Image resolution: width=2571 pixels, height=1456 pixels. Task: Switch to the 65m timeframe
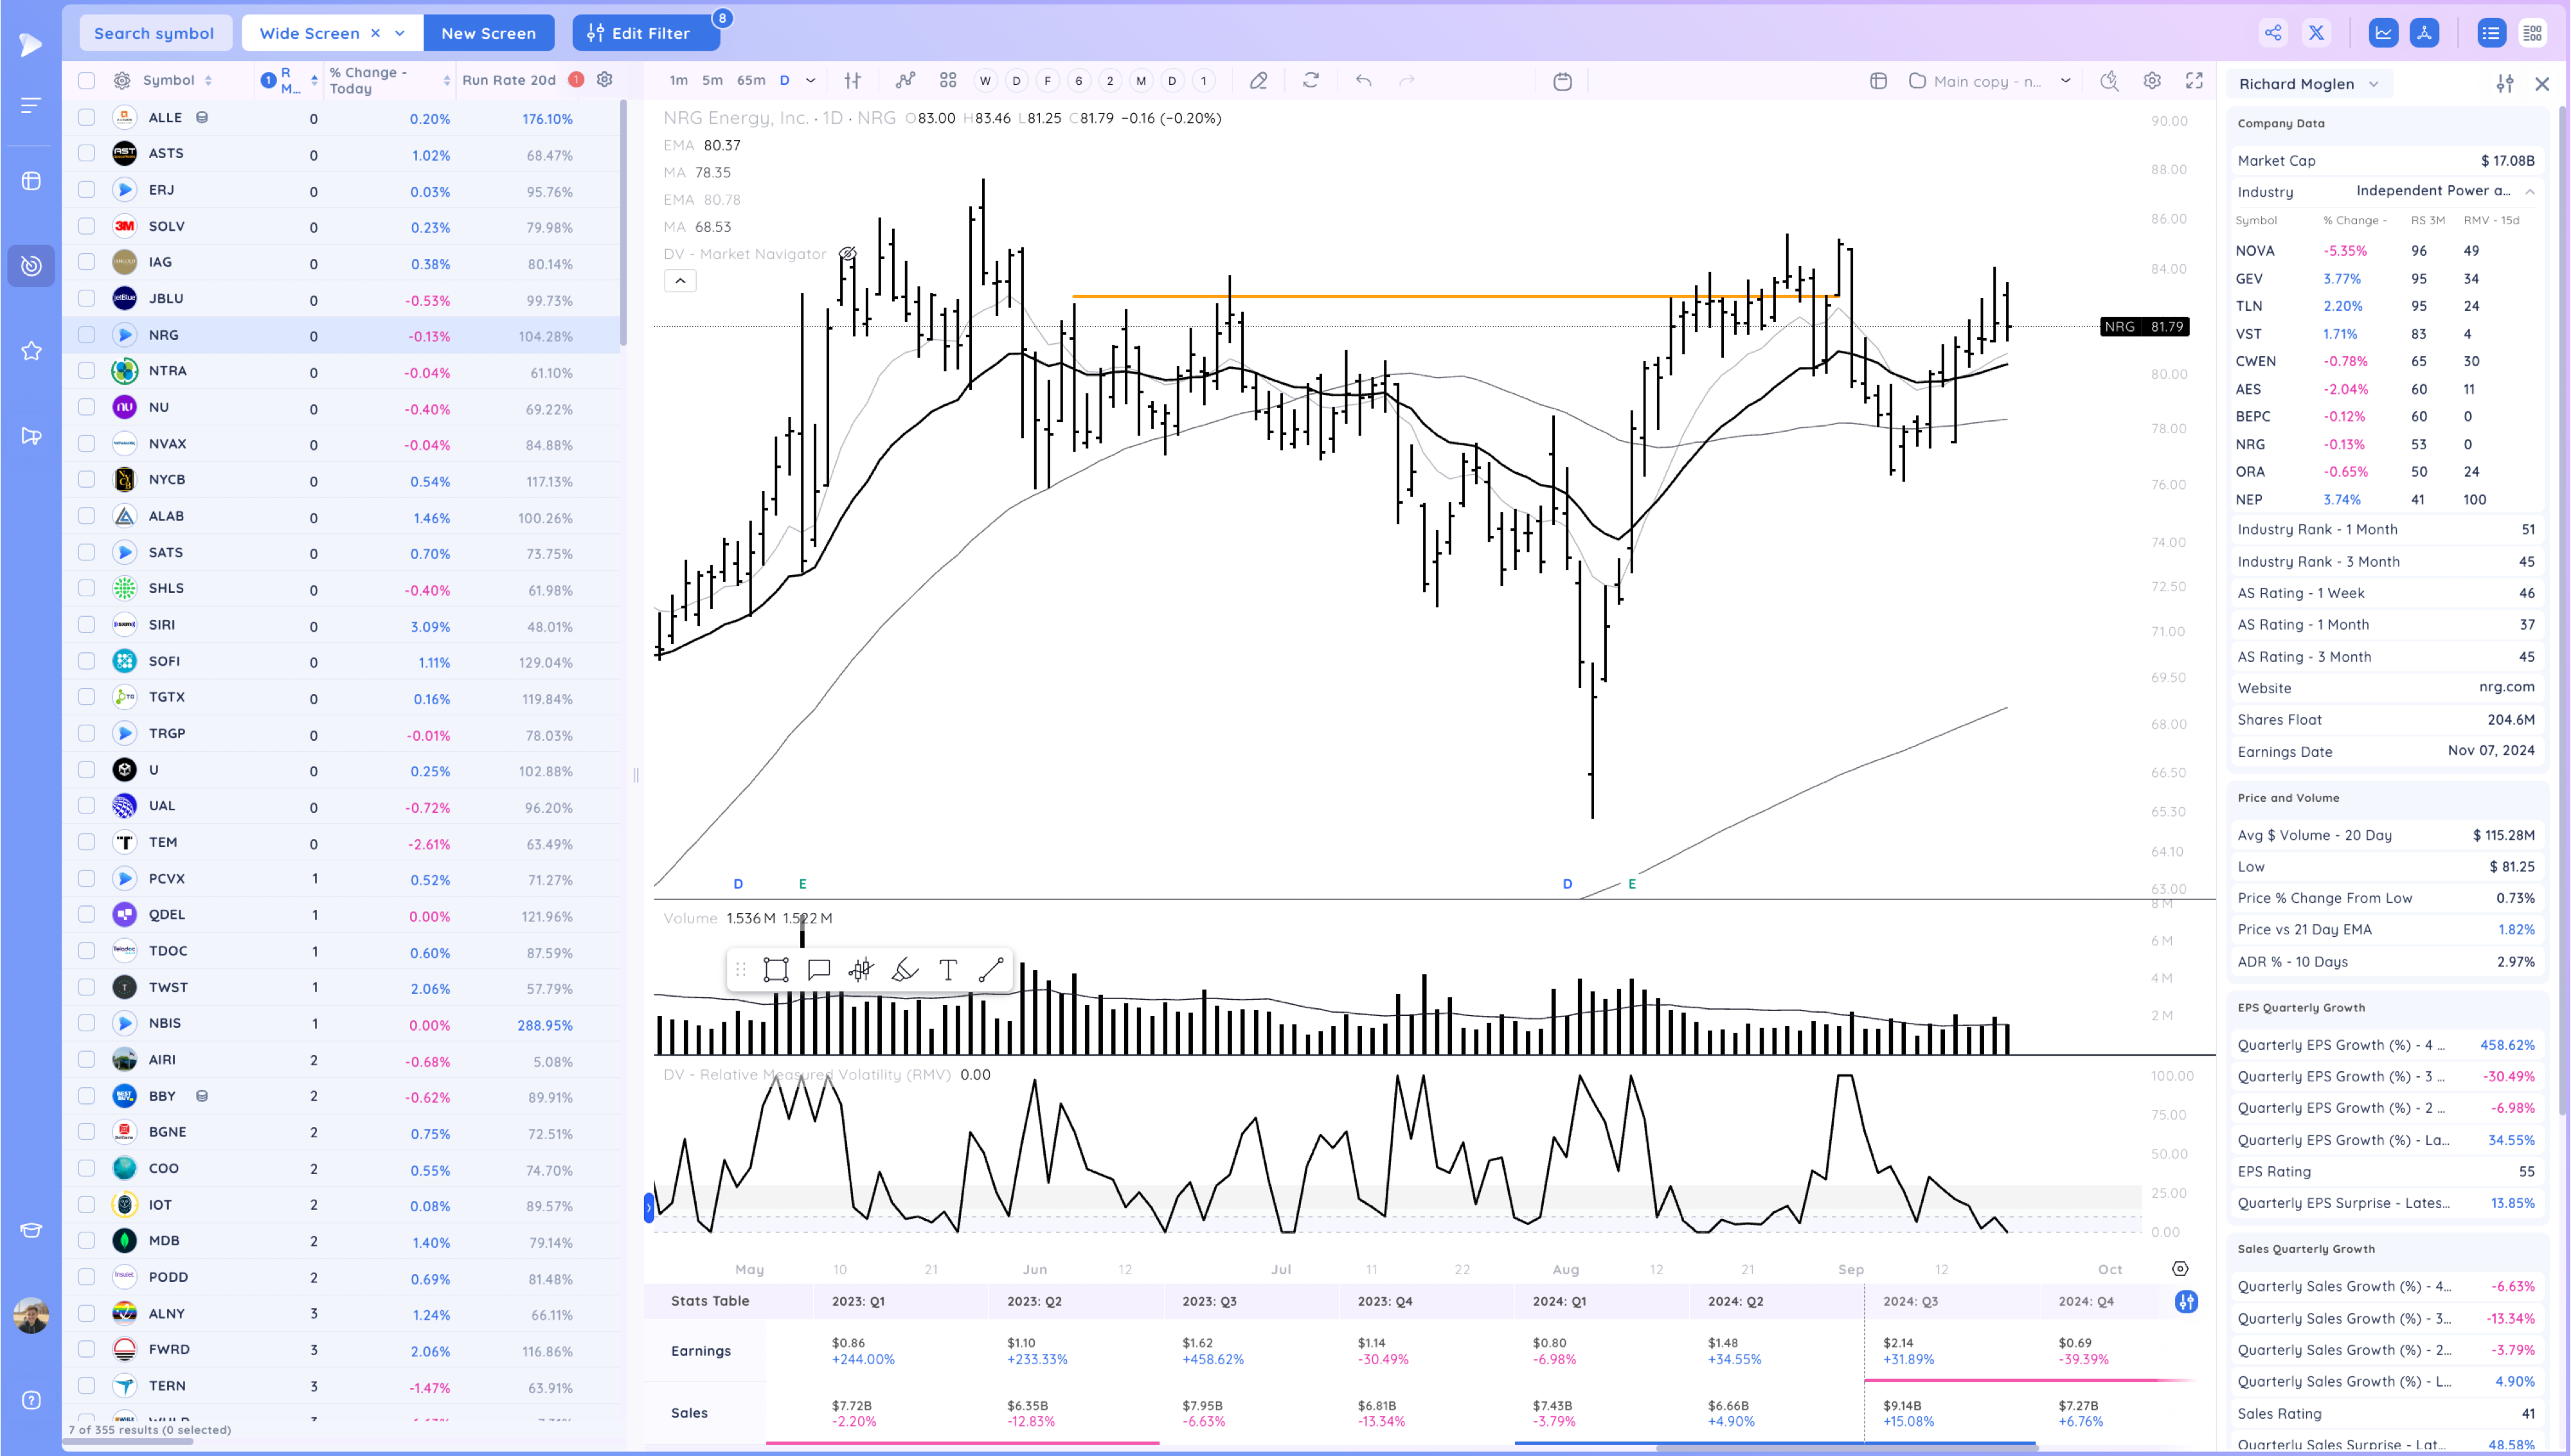click(750, 81)
